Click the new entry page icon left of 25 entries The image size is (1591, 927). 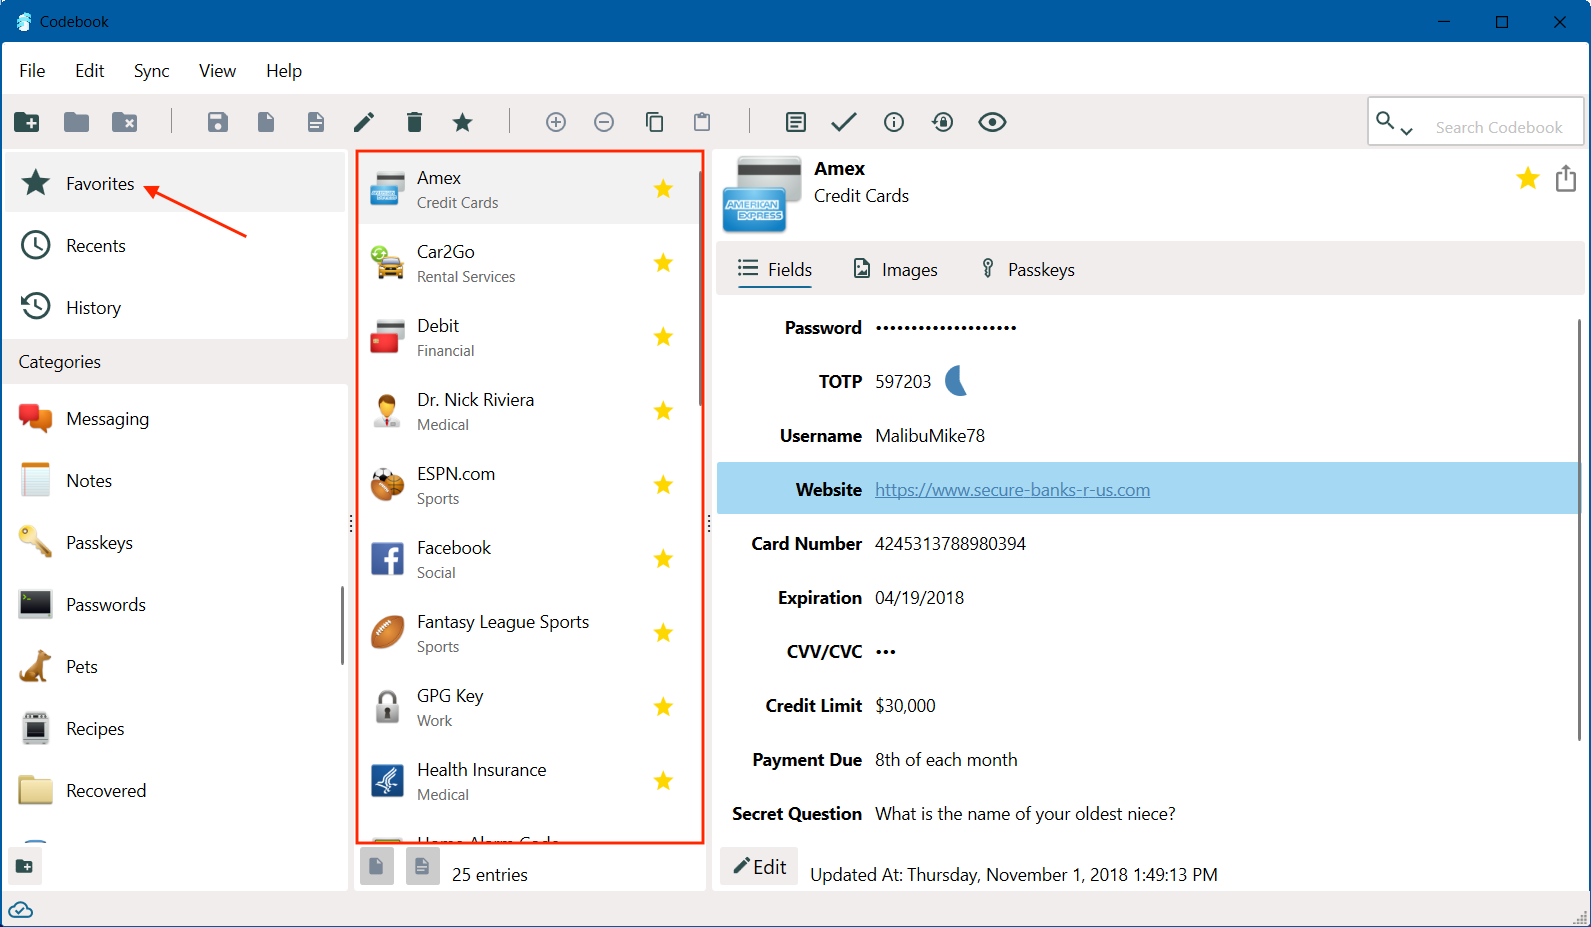pyautogui.click(x=376, y=866)
